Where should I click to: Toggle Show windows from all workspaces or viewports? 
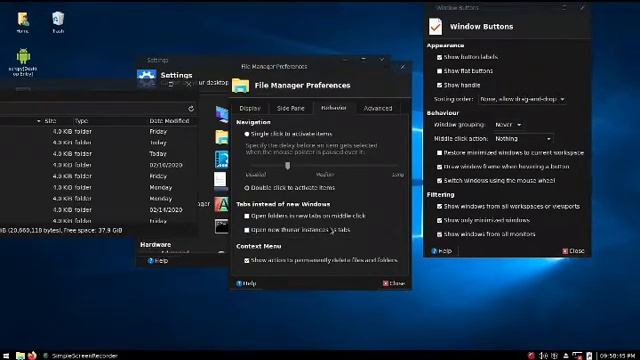(x=440, y=207)
